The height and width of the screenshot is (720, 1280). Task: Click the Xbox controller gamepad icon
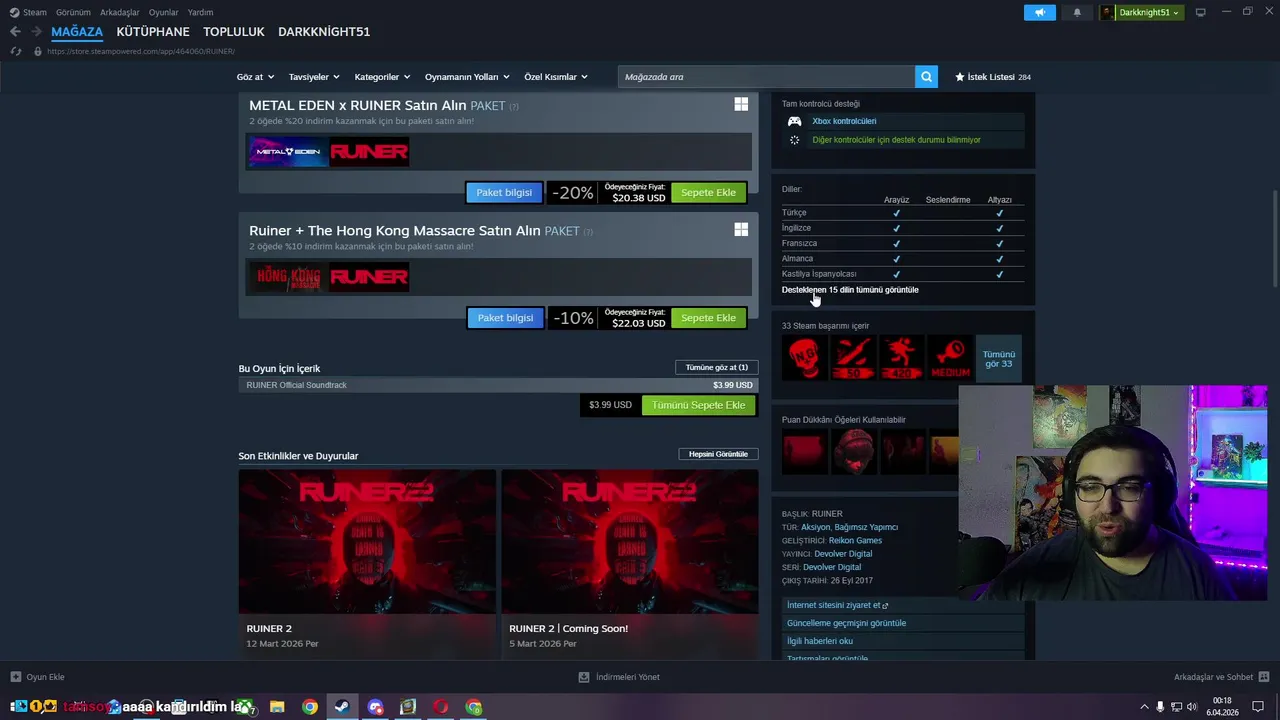pyautogui.click(x=794, y=121)
